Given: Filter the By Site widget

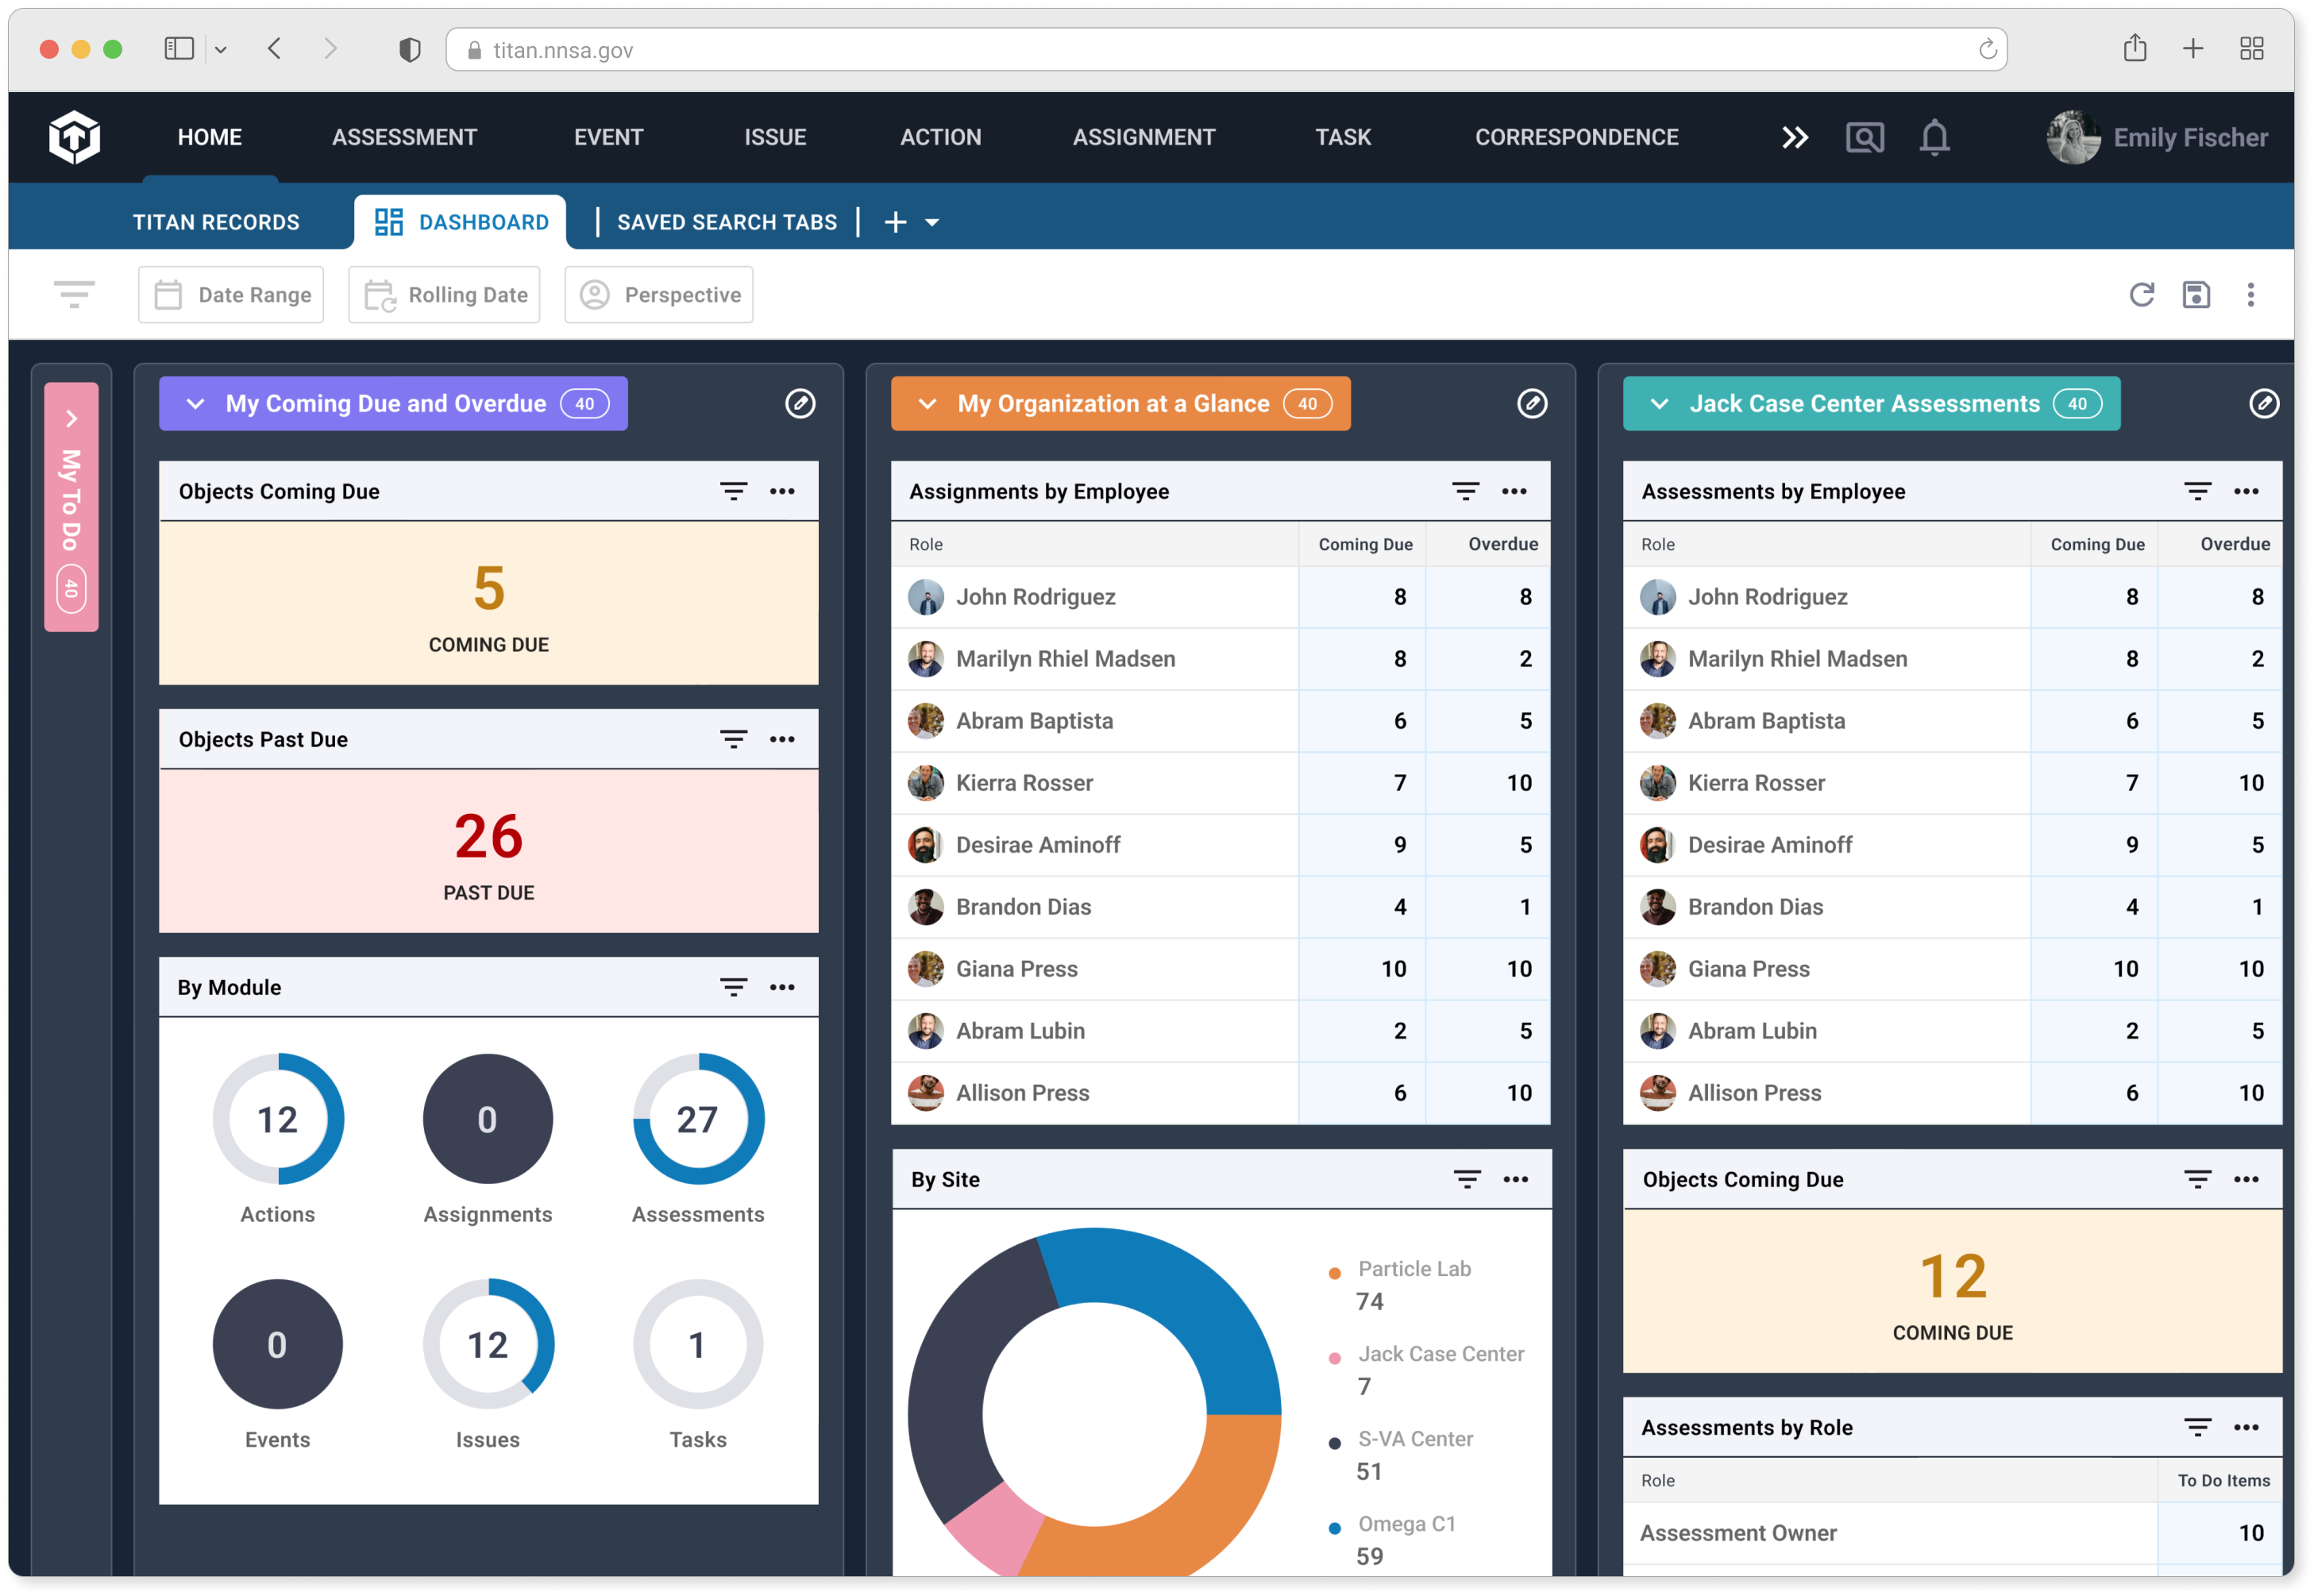Looking at the screenshot, I should tap(1467, 1179).
